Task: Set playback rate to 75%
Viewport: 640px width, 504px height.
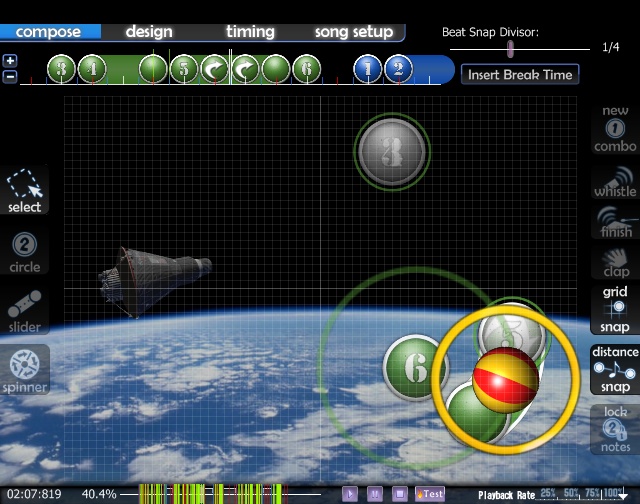Action: pyautogui.click(x=593, y=493)
